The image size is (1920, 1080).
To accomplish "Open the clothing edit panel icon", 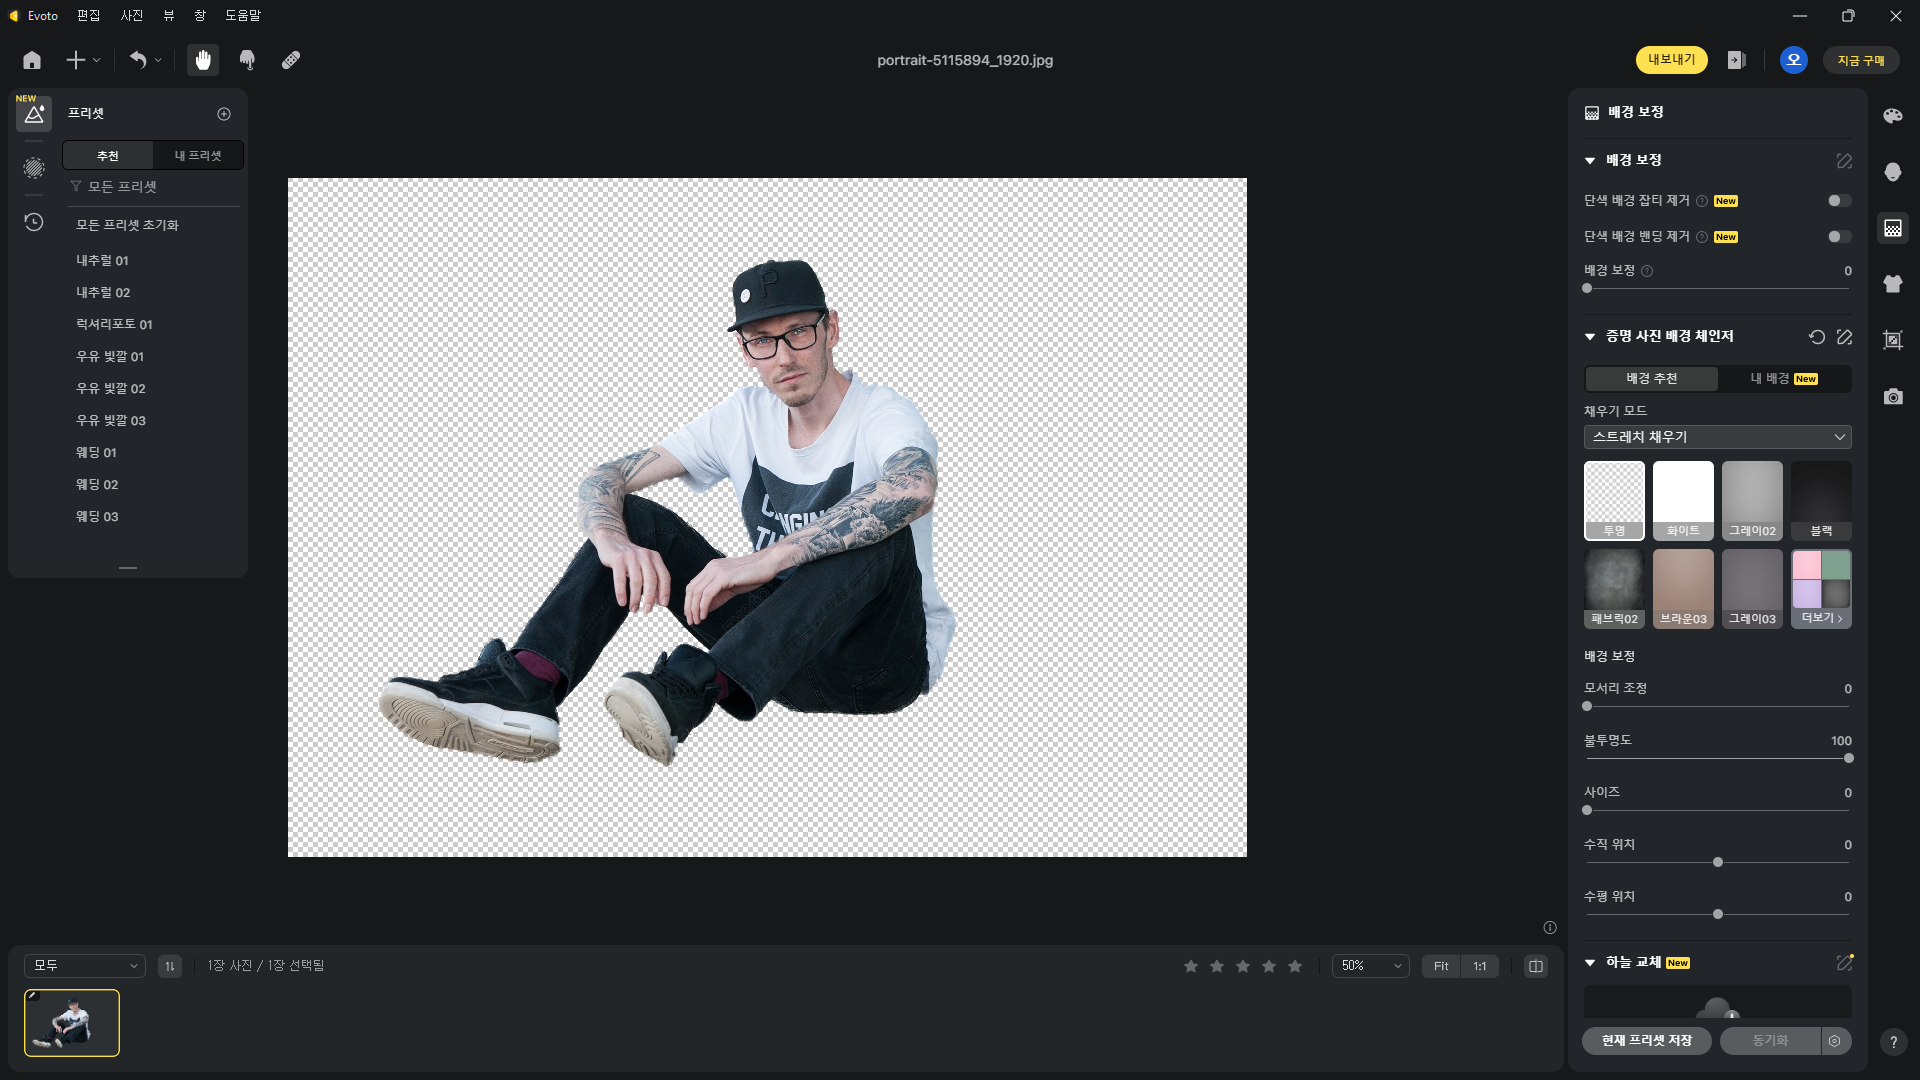I will 1892,284.
